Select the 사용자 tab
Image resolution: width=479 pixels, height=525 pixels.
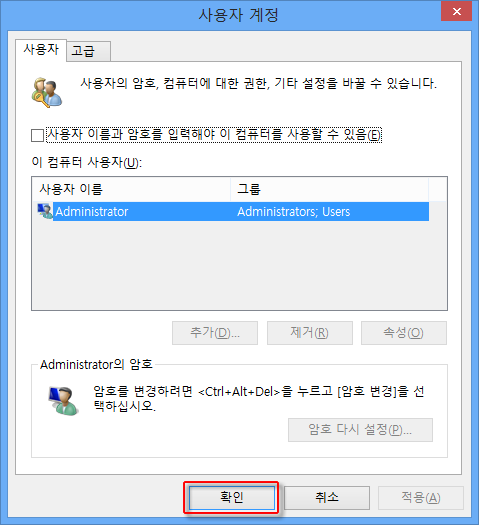click(x=41, y=50)
